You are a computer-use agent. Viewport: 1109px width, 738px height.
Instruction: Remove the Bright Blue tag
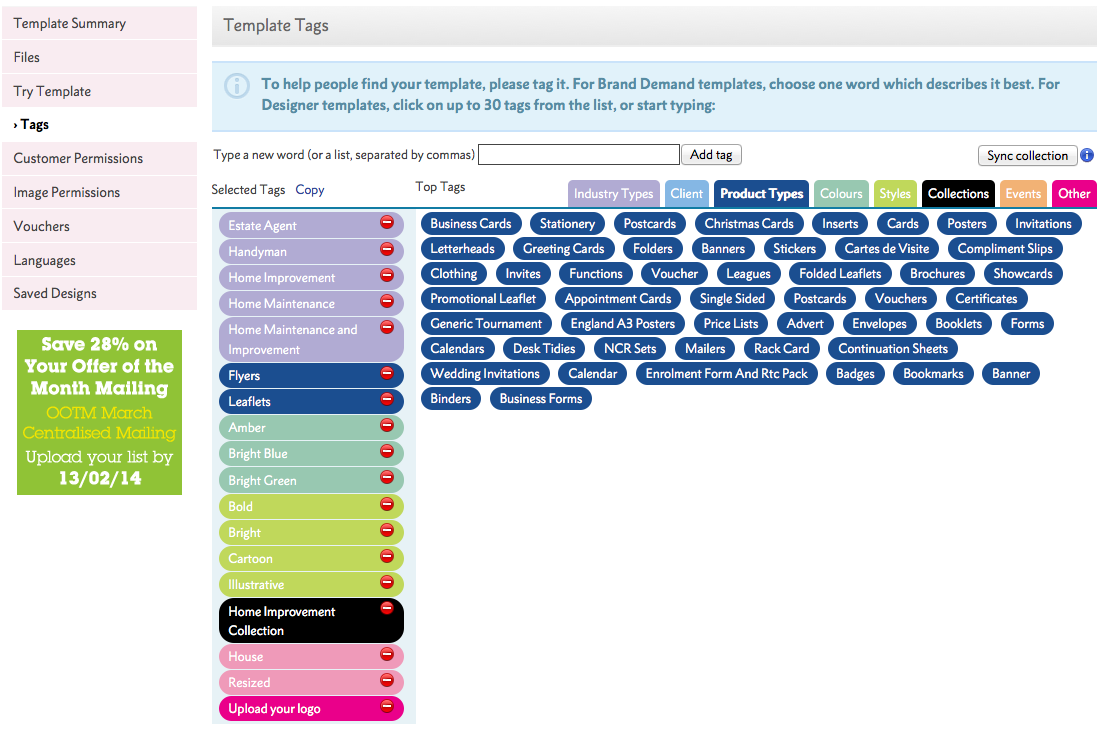click(x=387, y=451)
